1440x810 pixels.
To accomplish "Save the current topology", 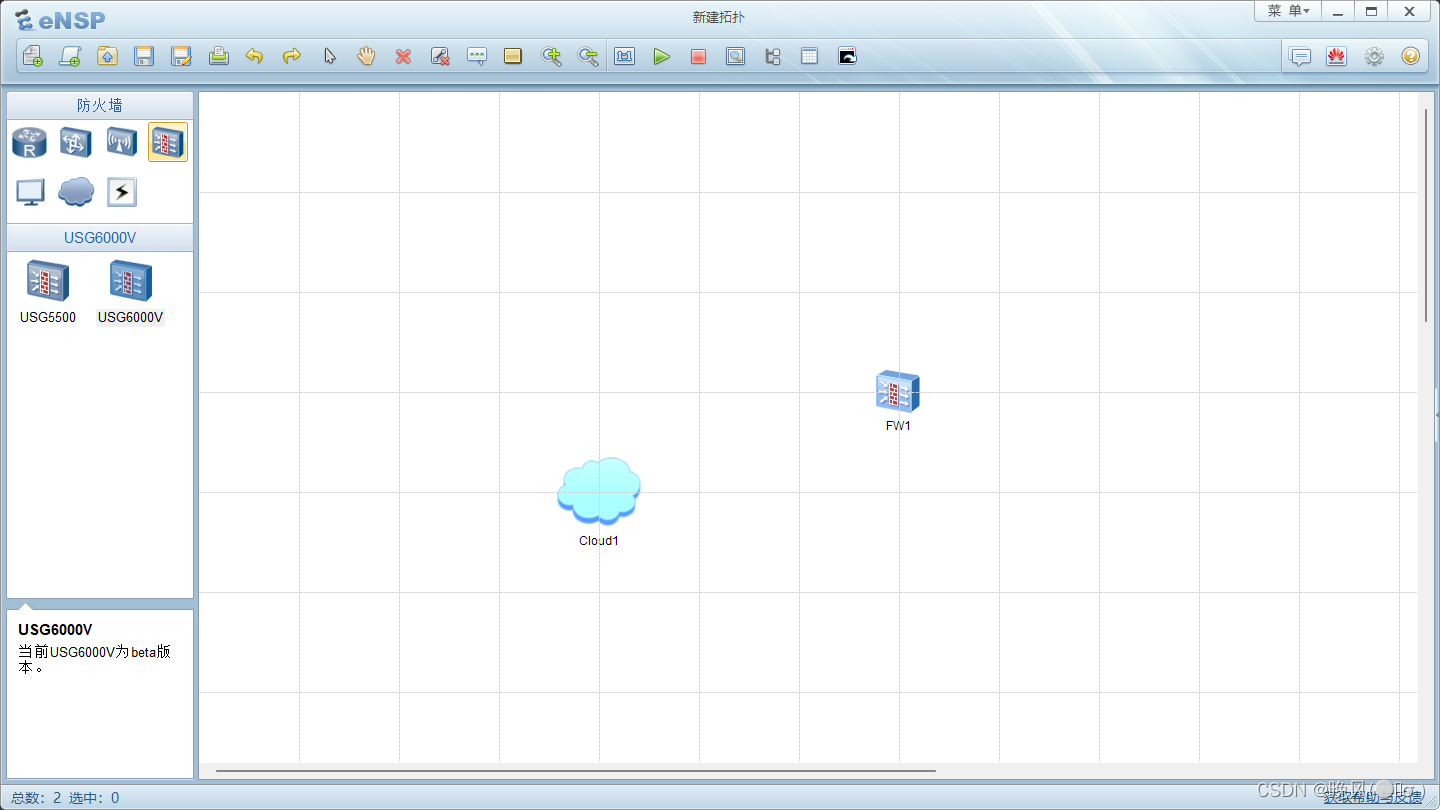I will pos(144,56).
